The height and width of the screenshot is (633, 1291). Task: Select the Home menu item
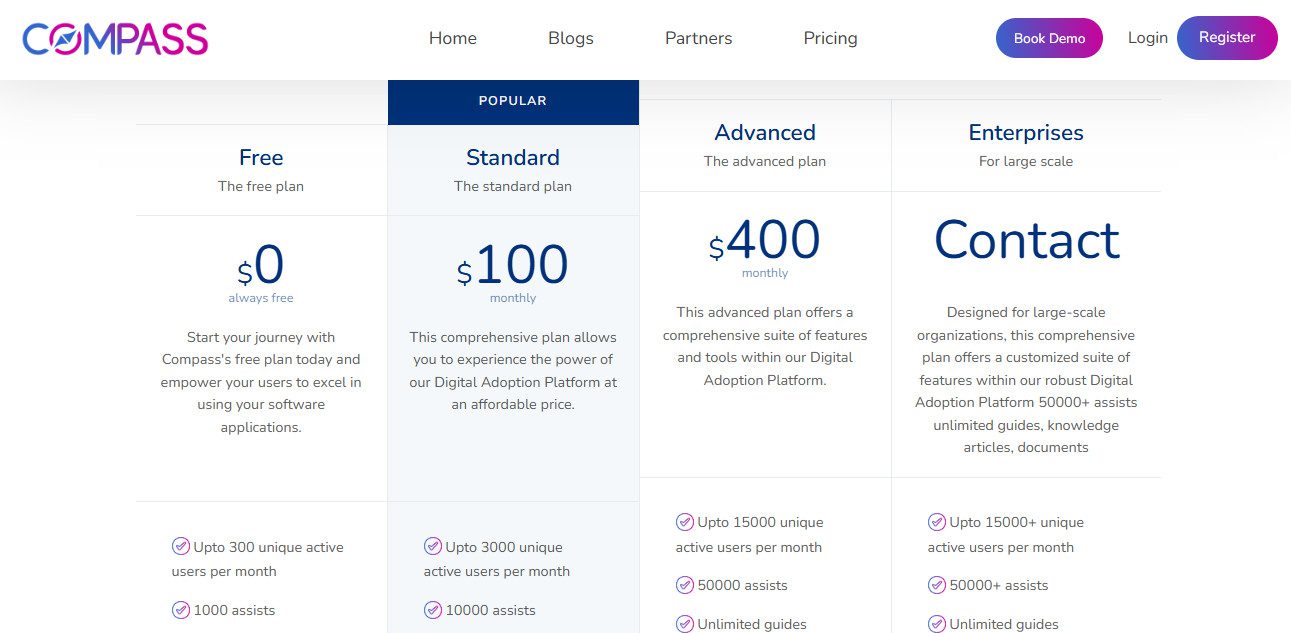pyautogui.click(x=452, y=38)
